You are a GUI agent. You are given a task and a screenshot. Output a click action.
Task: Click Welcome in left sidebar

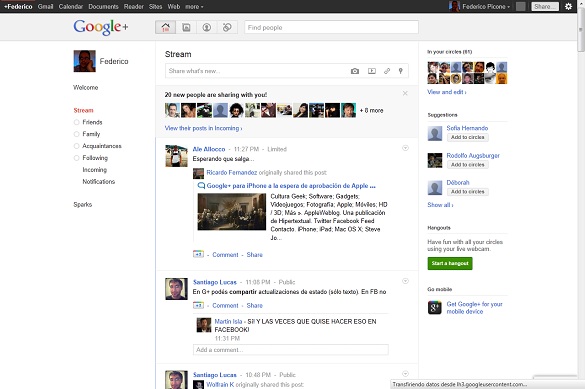point(85,87)
